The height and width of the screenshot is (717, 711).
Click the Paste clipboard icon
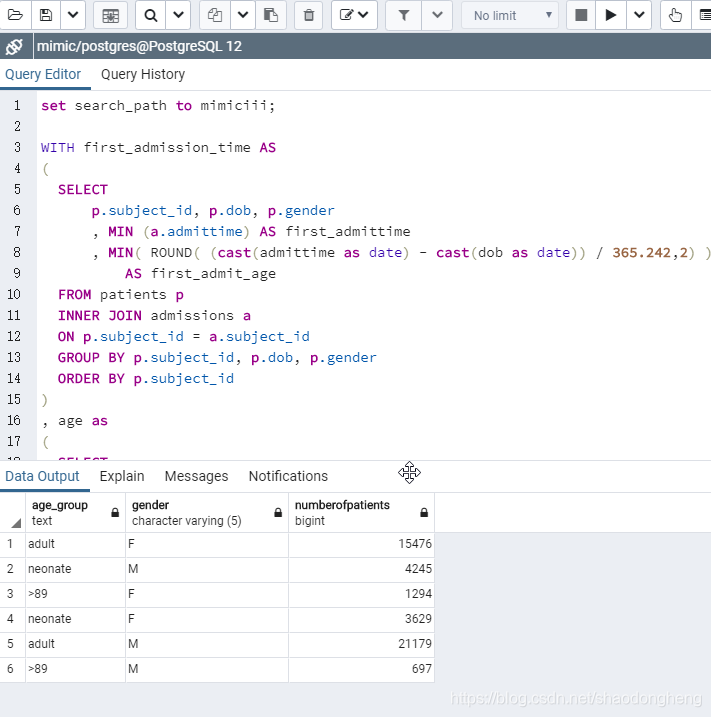pos(271,15)
